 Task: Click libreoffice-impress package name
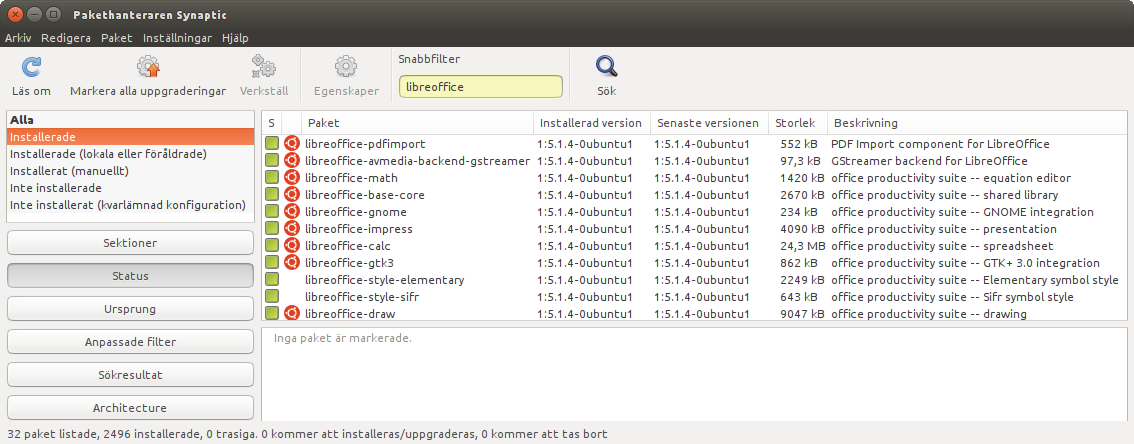coord(359,229)
